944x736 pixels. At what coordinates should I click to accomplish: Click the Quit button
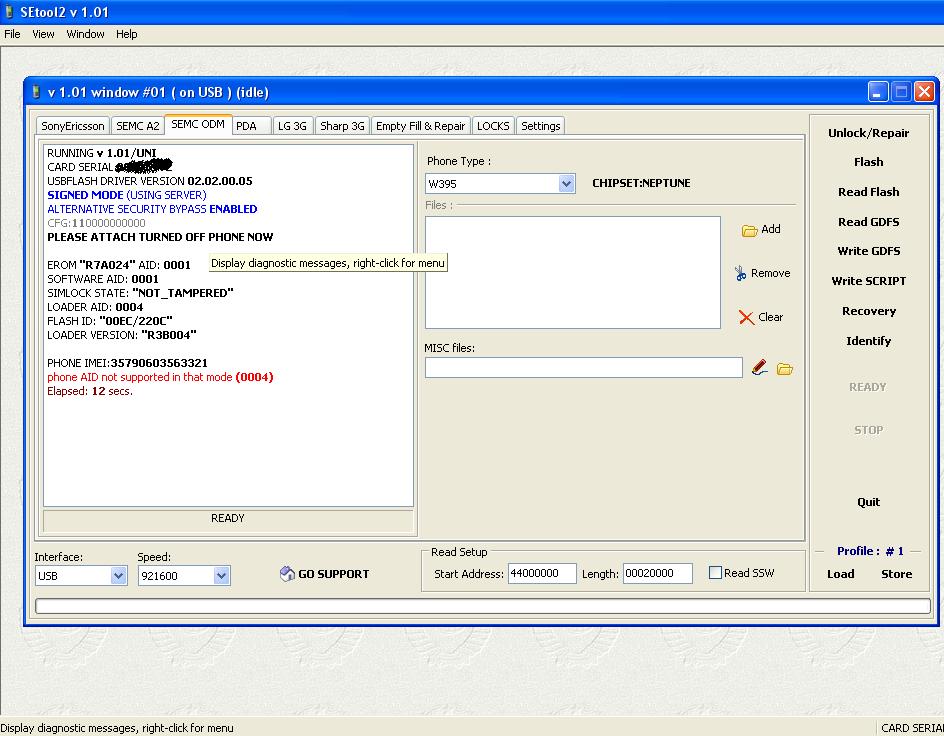coord(868,502)
